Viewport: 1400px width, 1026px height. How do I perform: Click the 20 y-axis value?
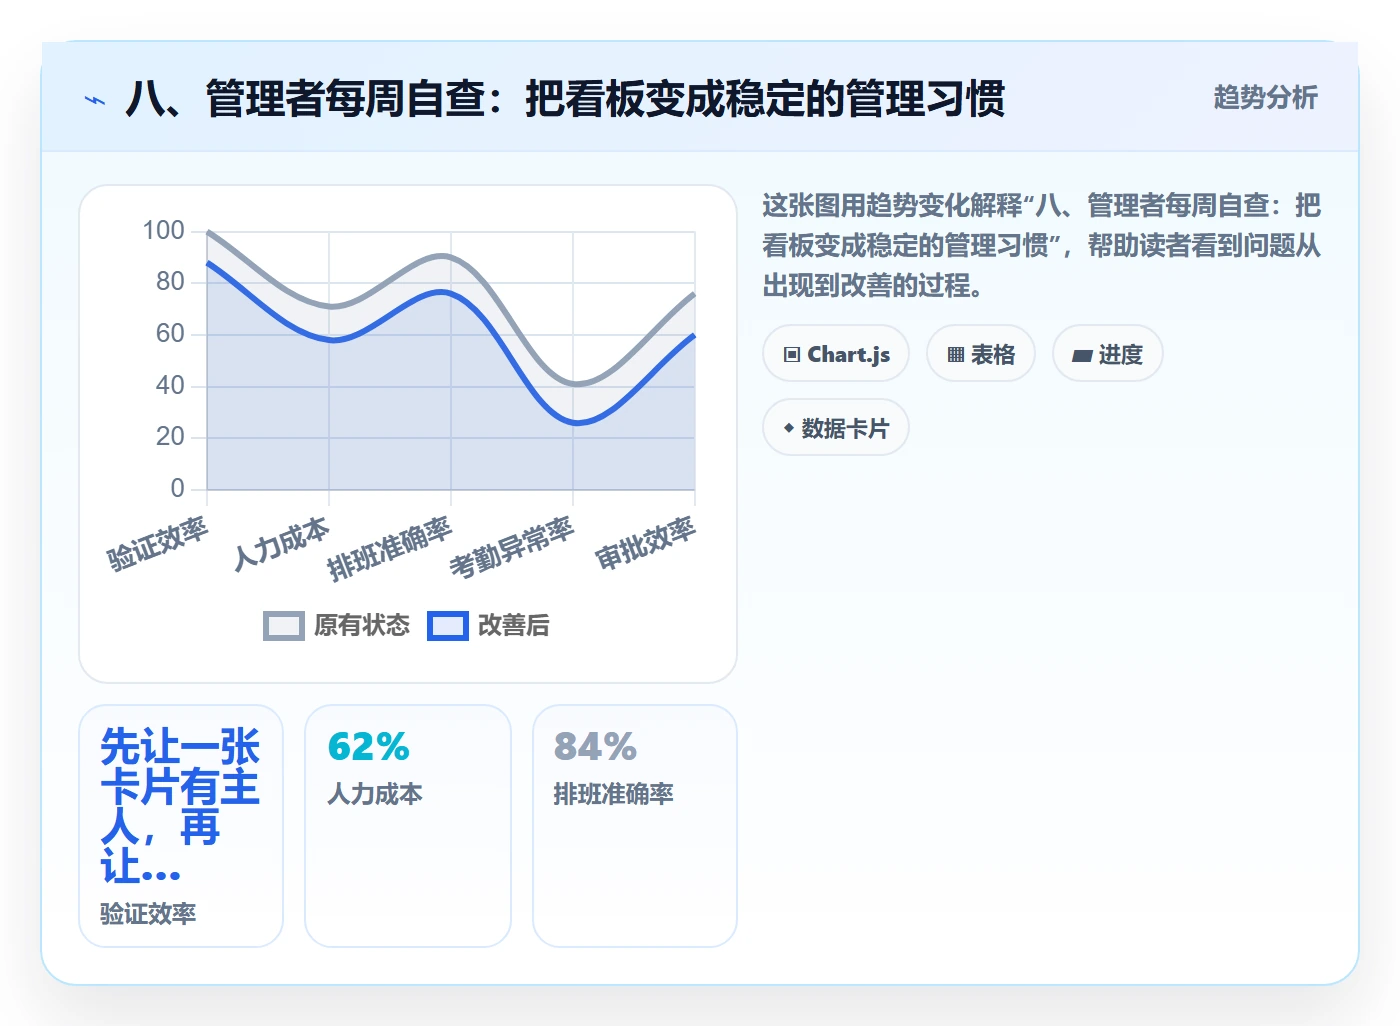(x=170, y=437)
